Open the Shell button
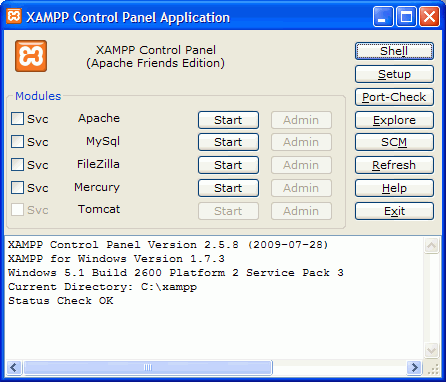Screen dimensions: 446x382 [394, 51]
